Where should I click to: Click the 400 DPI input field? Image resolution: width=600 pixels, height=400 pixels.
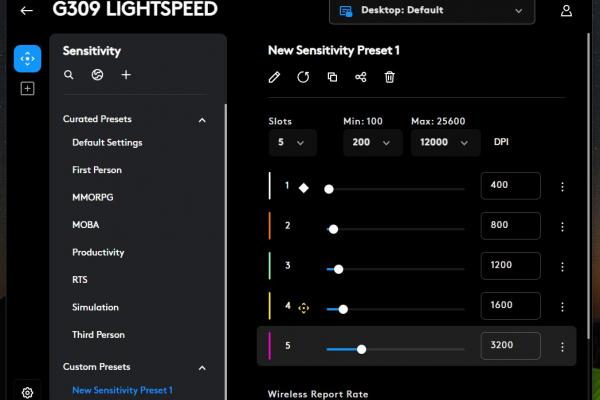pos(510,186)
